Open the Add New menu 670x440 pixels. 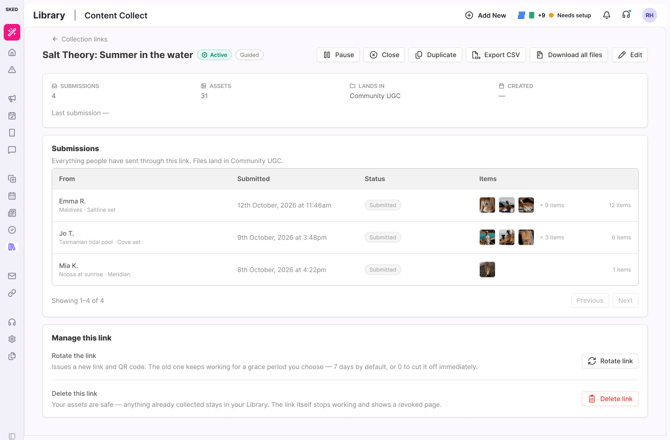pos(485,15)
